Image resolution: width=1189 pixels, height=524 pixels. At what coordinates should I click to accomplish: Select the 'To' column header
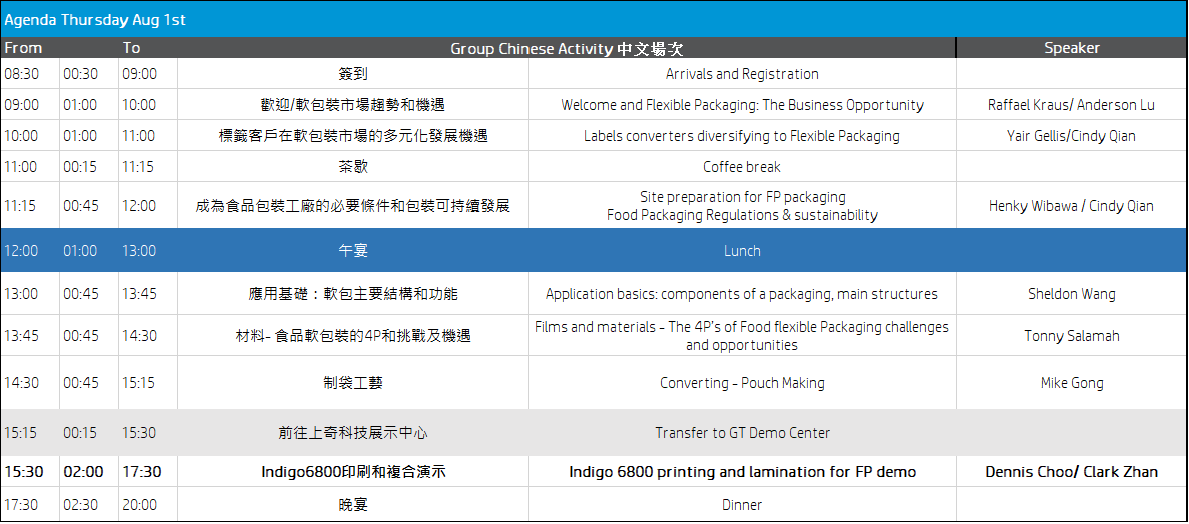(132, 48)
